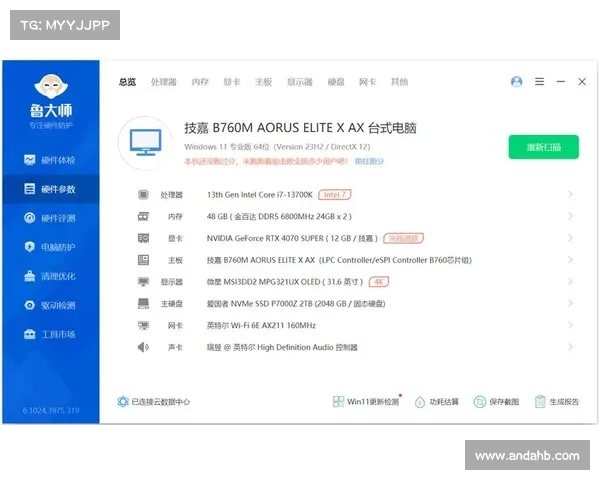Screen dimensions: 600x480
Task: Click the cloud data center connection icon
Action: 123,402
